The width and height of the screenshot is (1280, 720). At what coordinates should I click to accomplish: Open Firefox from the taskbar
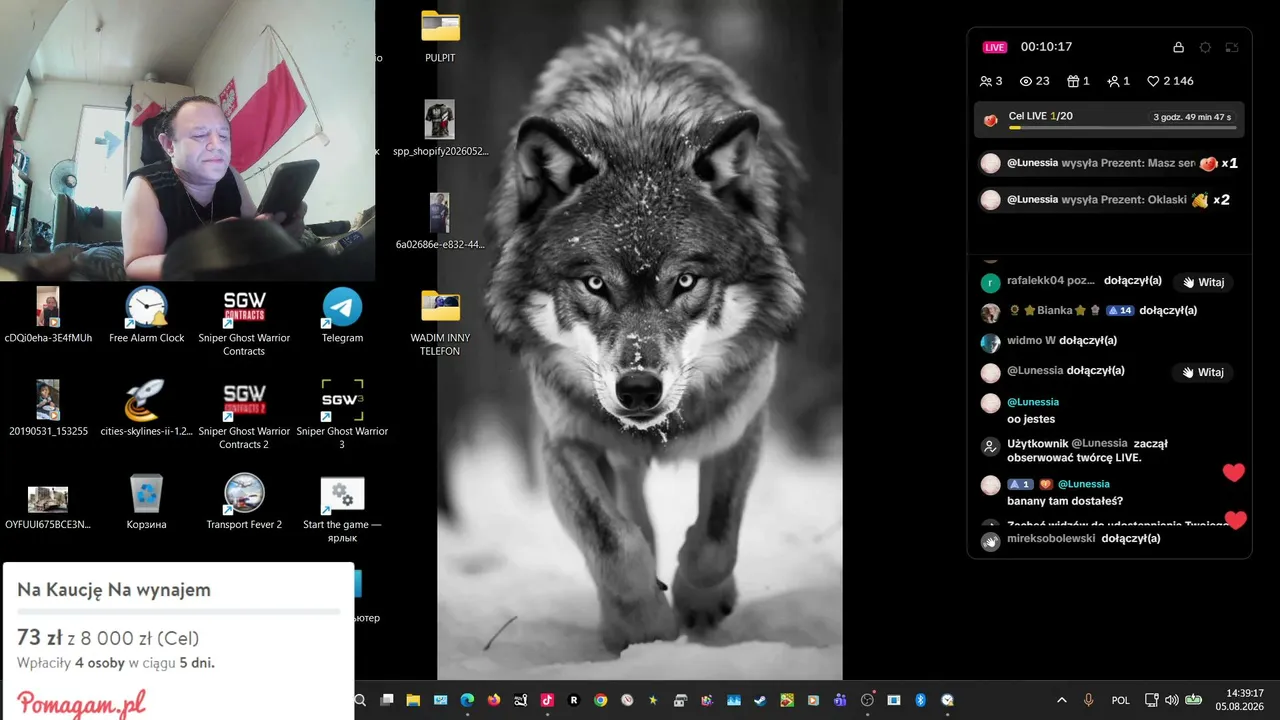click(494, 700)
